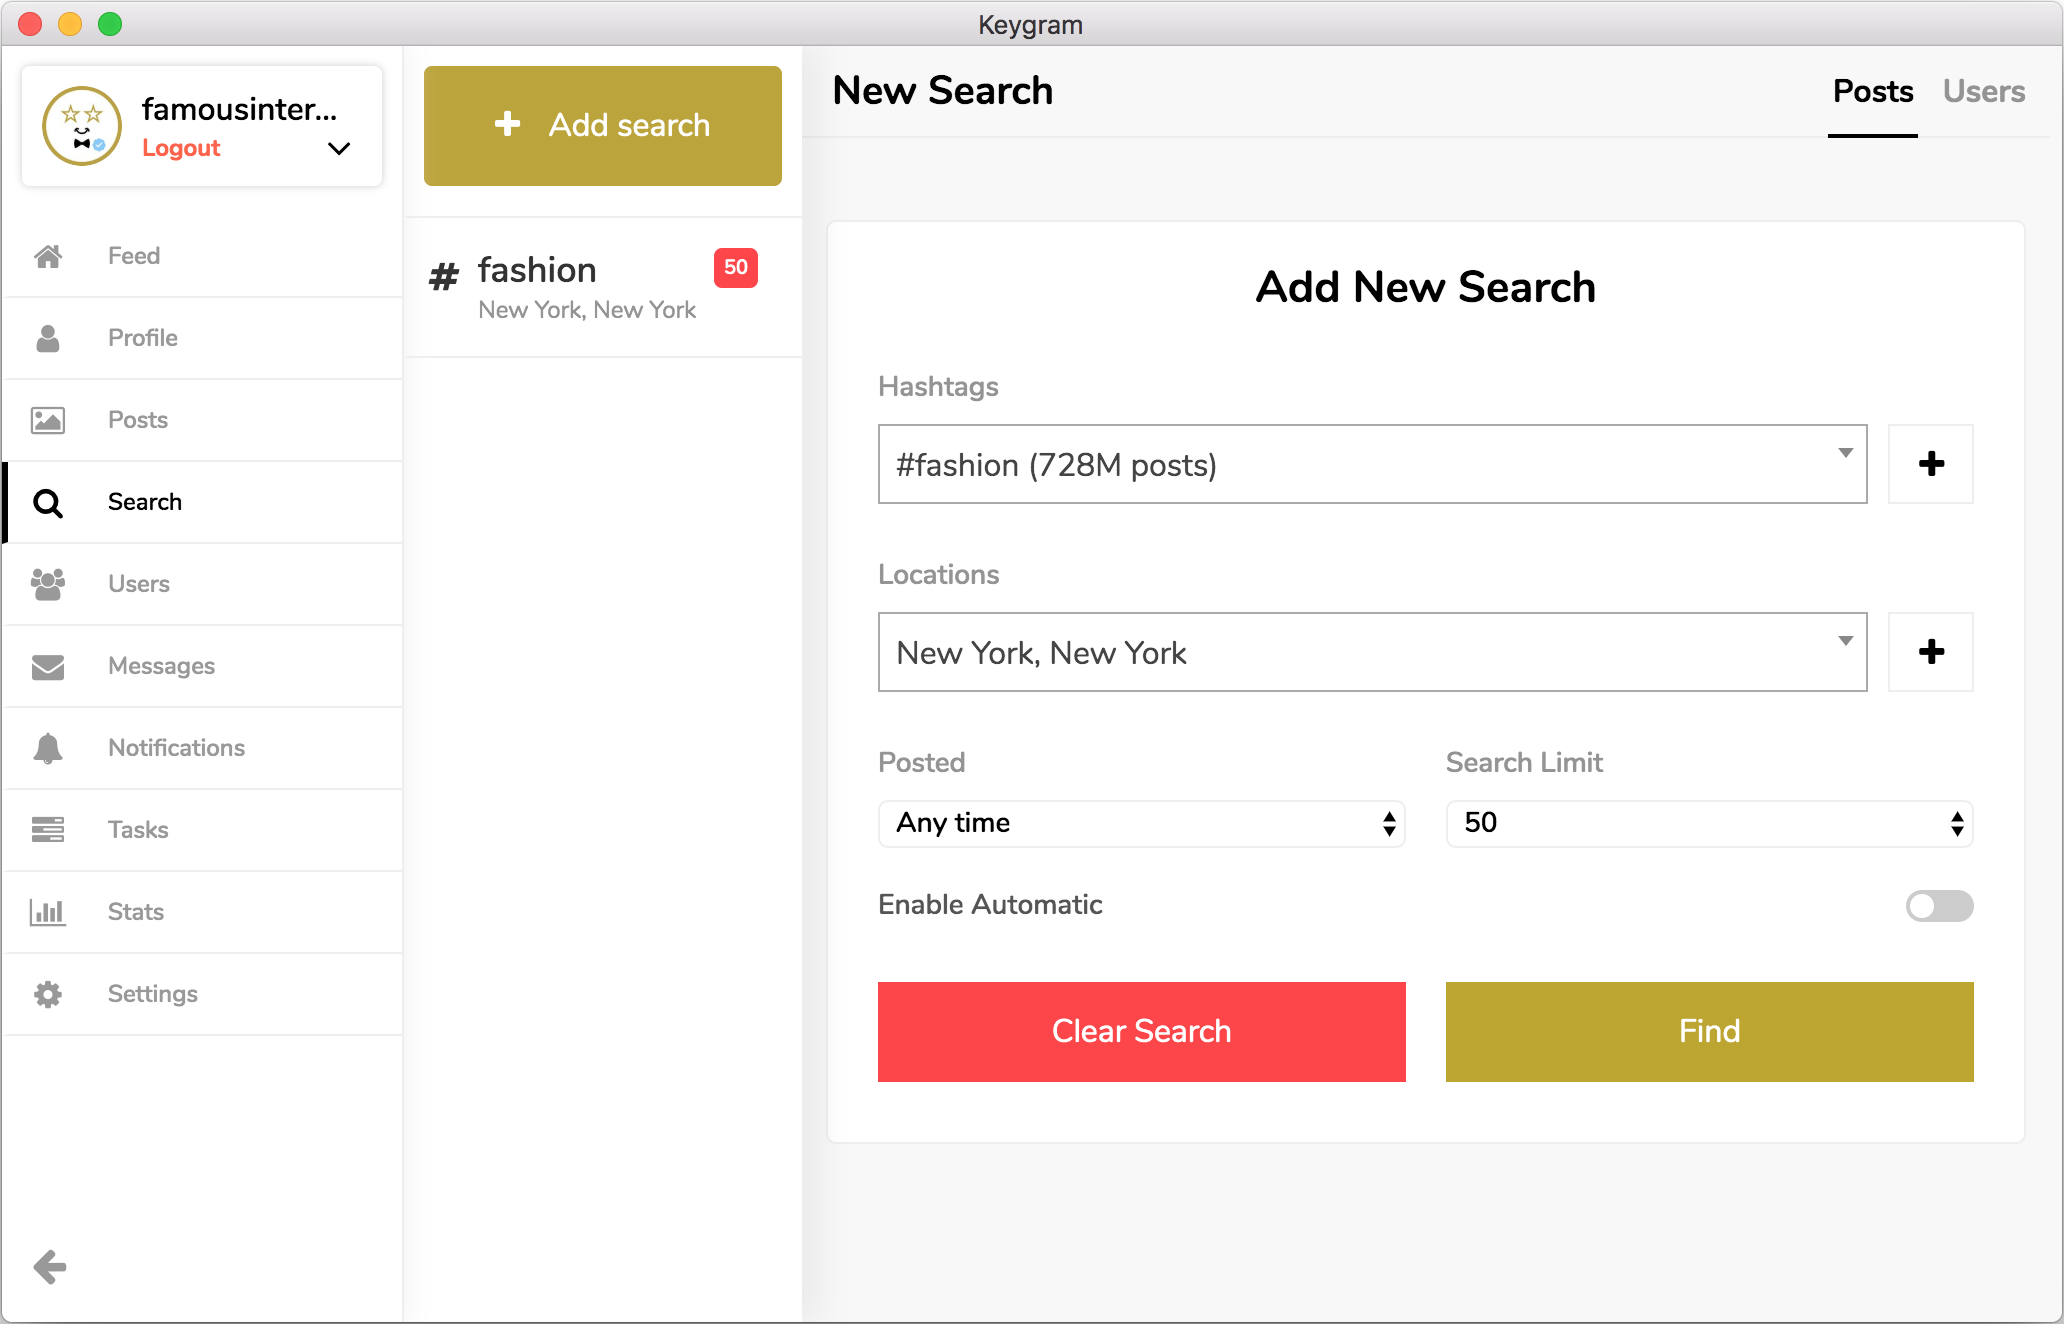Screen dimensions: 2064x1324
Task: Open the Search Limit dropdown
Action: (1708, 824)
